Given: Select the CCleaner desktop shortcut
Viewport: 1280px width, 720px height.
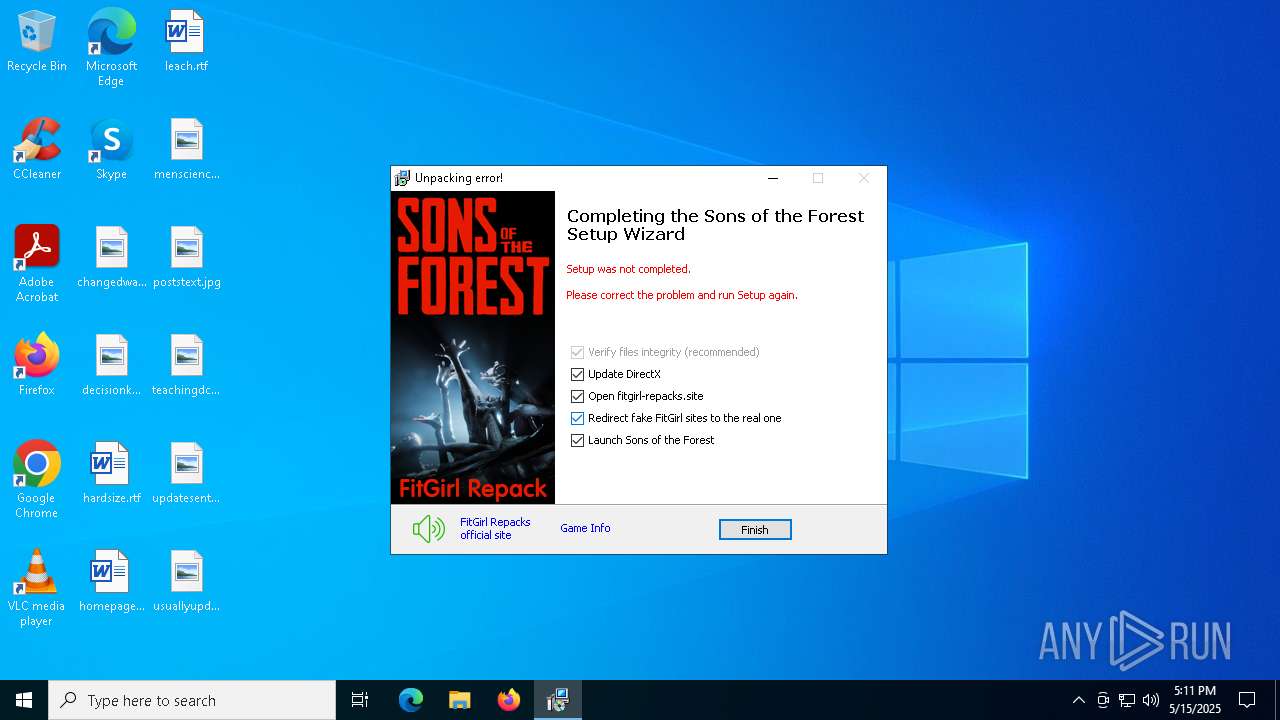Looking at the screenshot, I should pyautogui.click(x=37, y=149).
